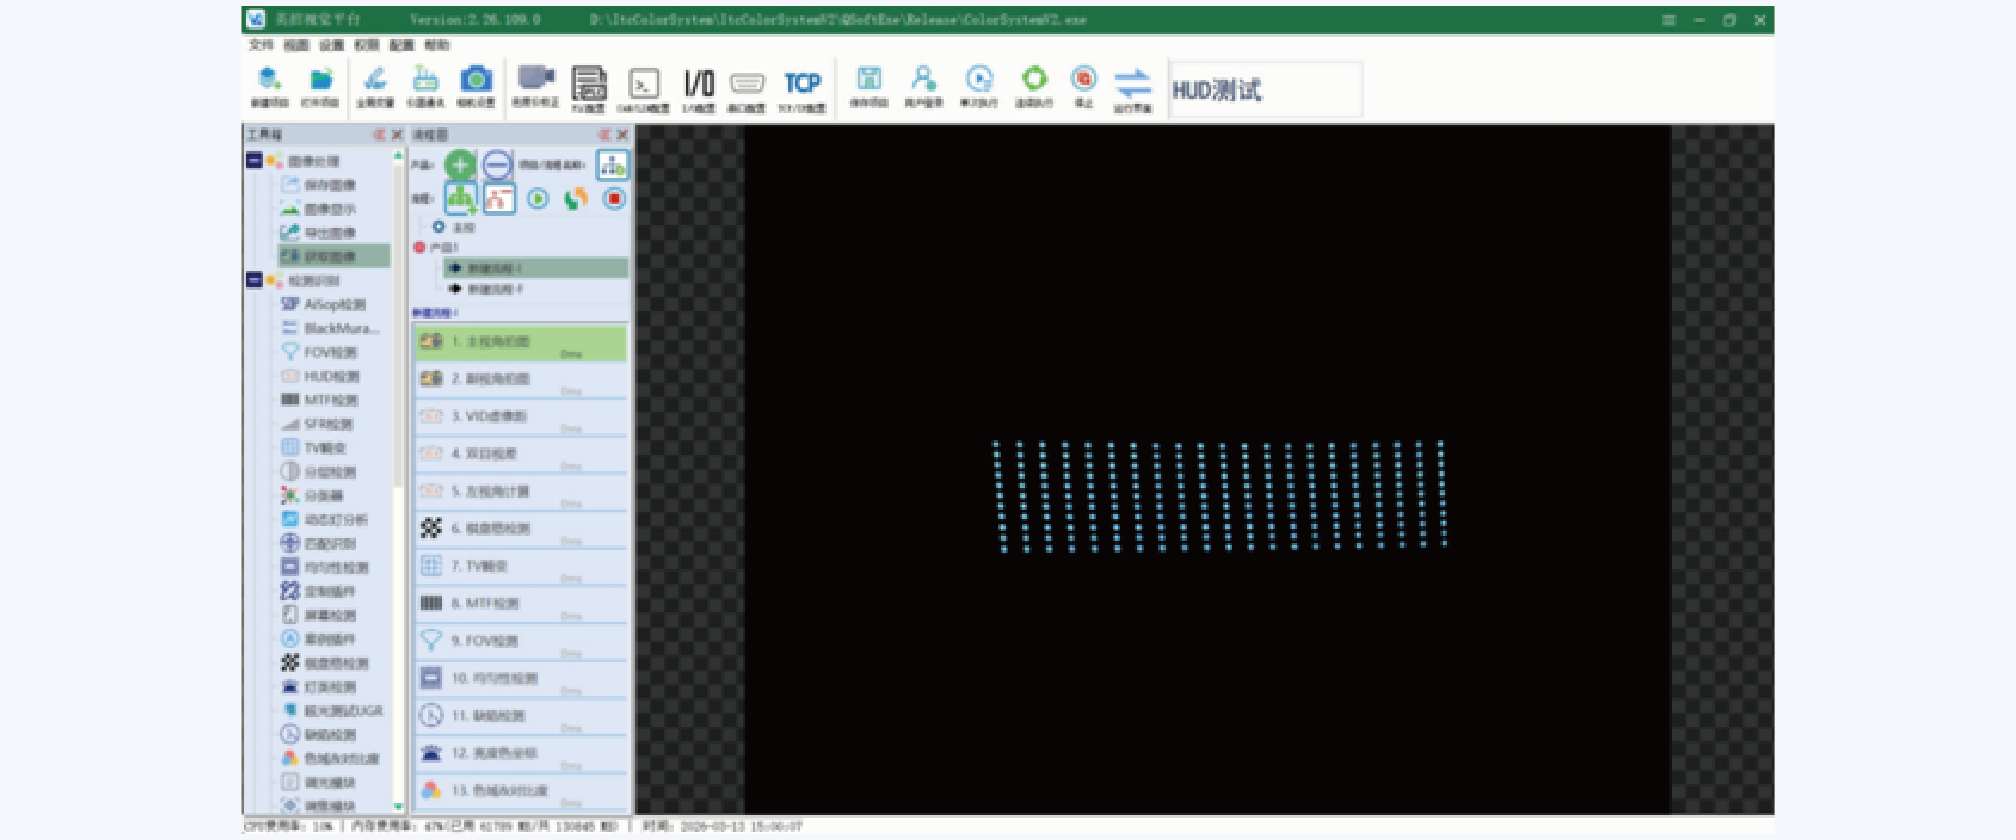Click the red stop icon in top toolbar
Viewport: 2016px width, 840px height.
point(1083,79)
